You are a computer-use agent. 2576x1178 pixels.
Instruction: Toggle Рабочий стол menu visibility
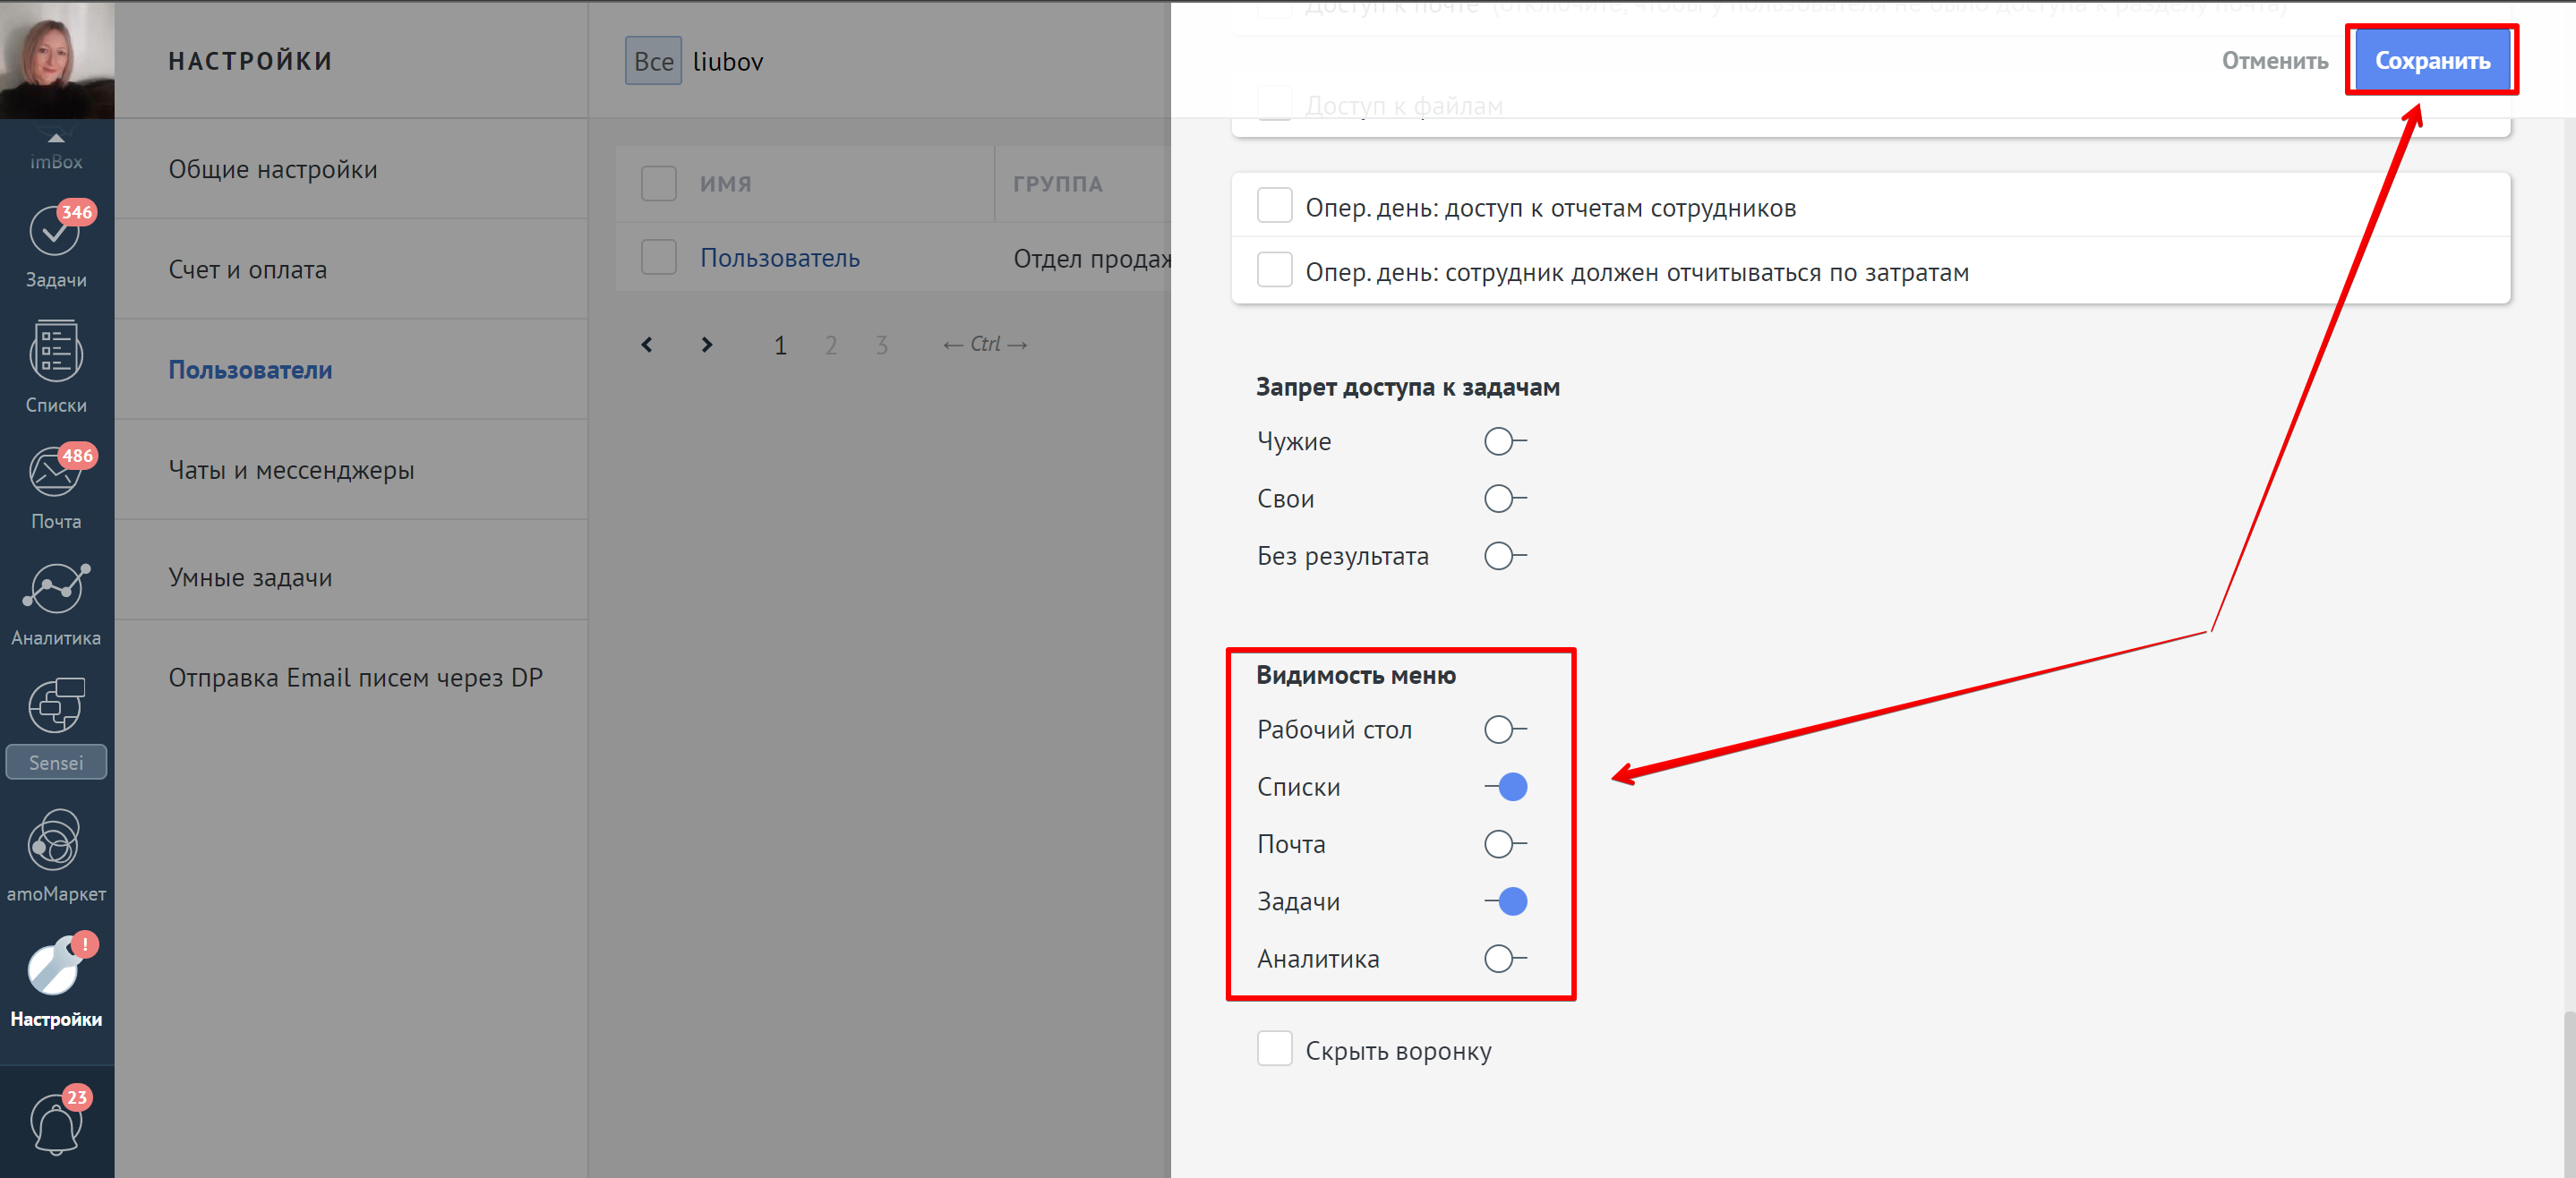[1505, 729]
